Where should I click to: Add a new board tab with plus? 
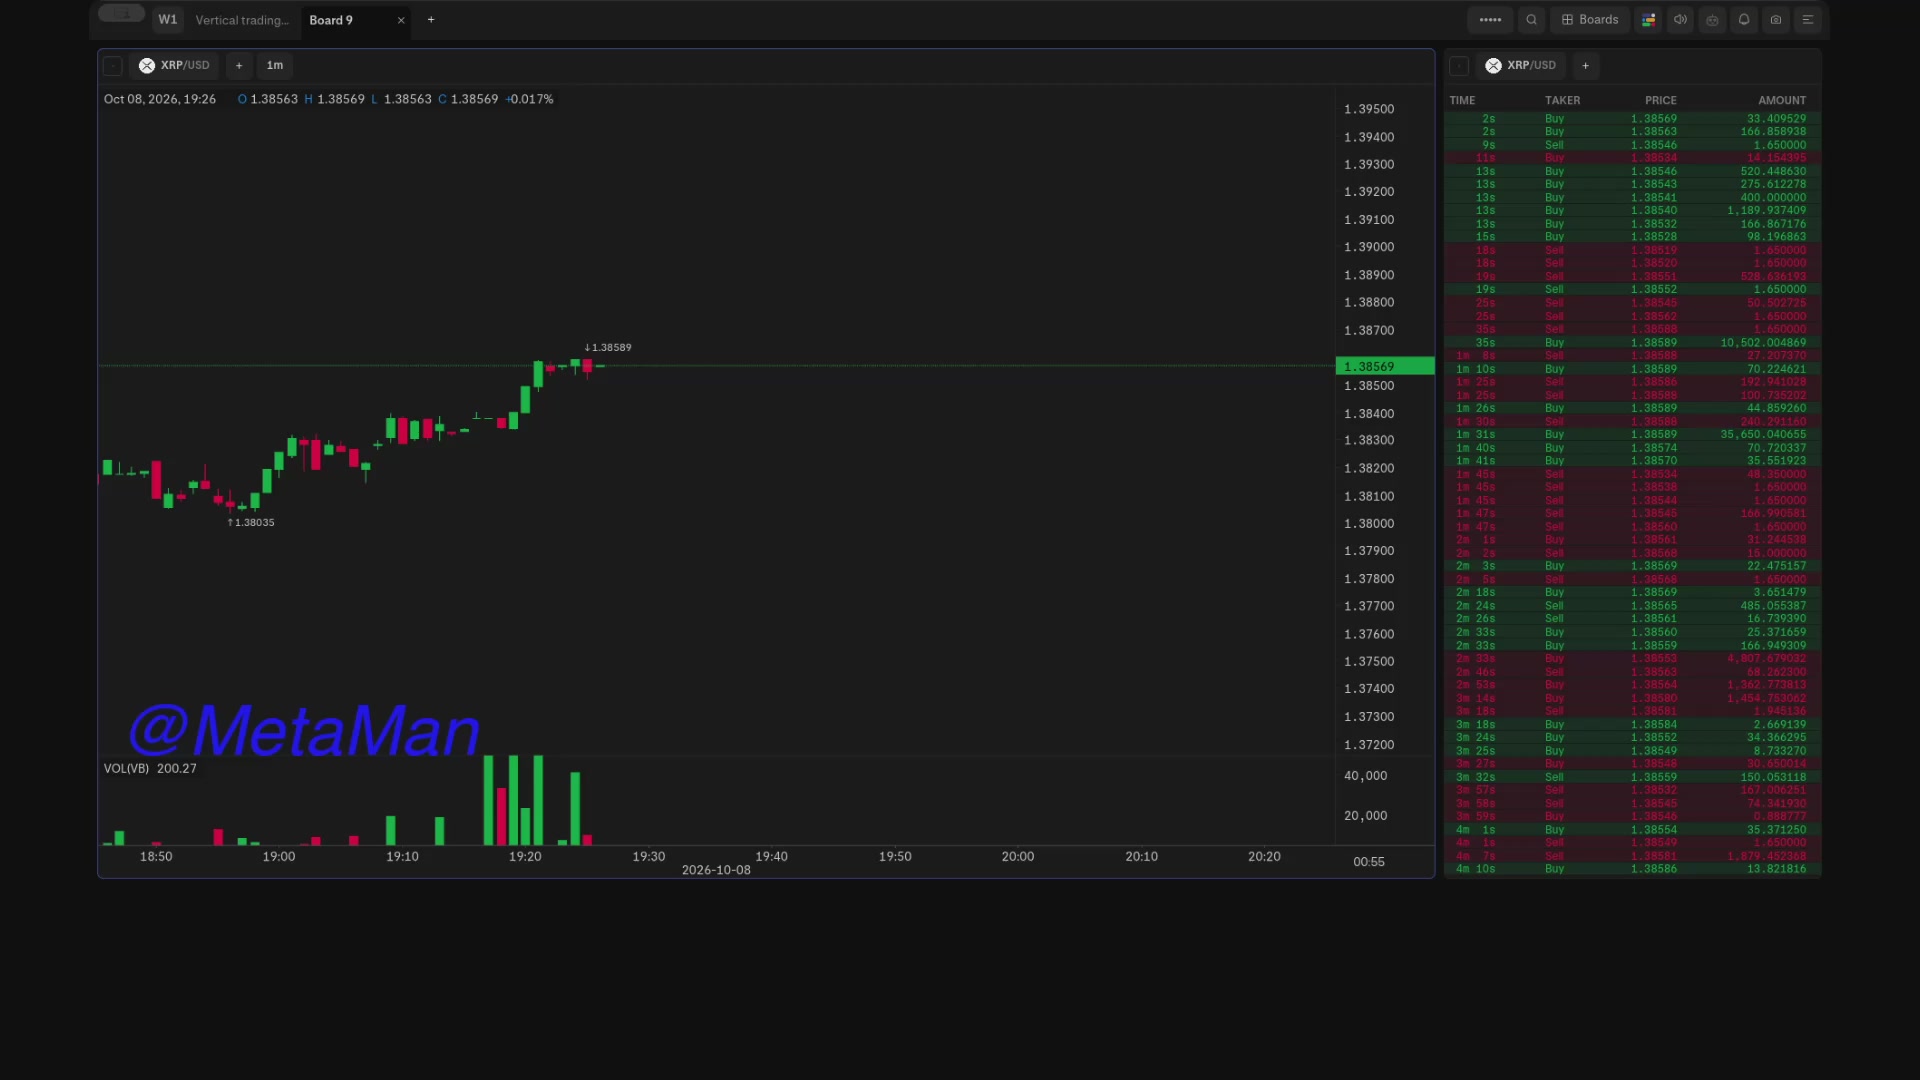(431, 19)
